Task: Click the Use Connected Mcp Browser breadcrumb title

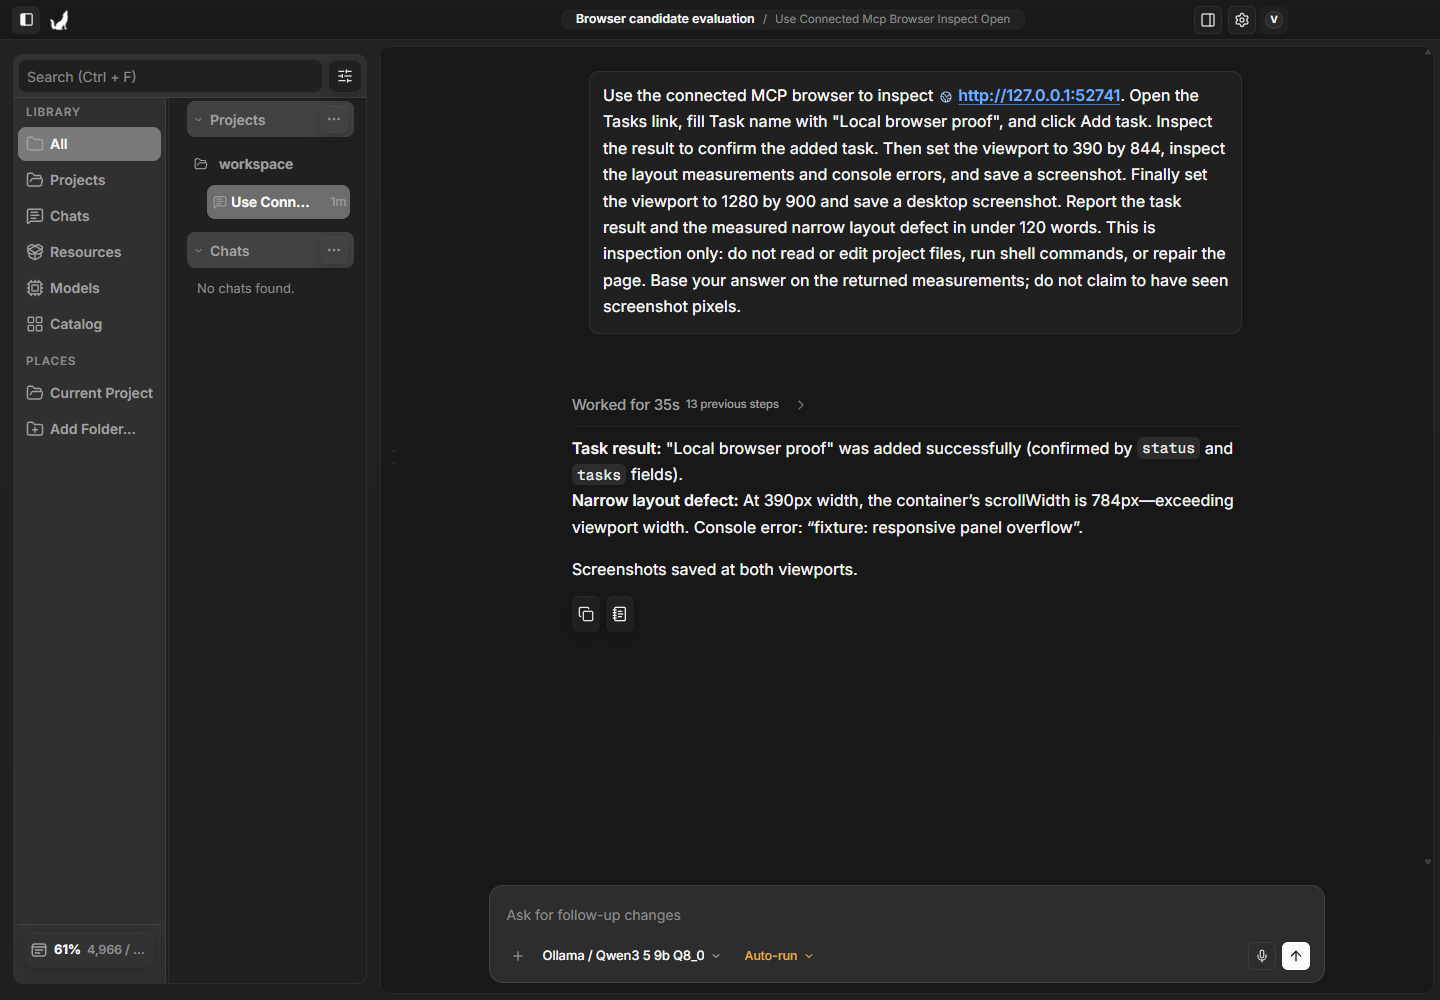Action: pyautogui.click(x=892, y=19)
